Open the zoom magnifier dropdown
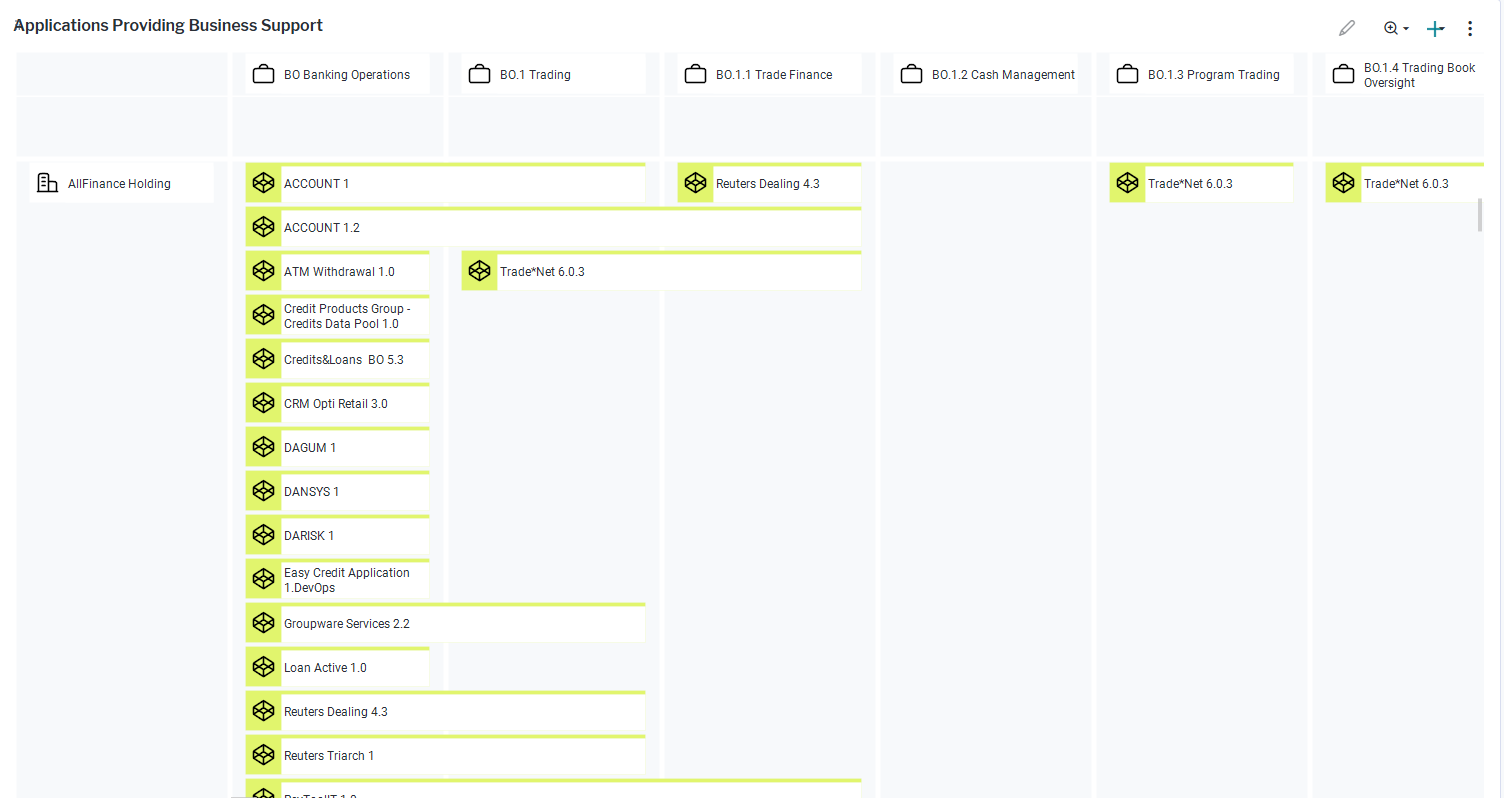This screenshot has width=1504, height=798. [x=1396, y=28]
